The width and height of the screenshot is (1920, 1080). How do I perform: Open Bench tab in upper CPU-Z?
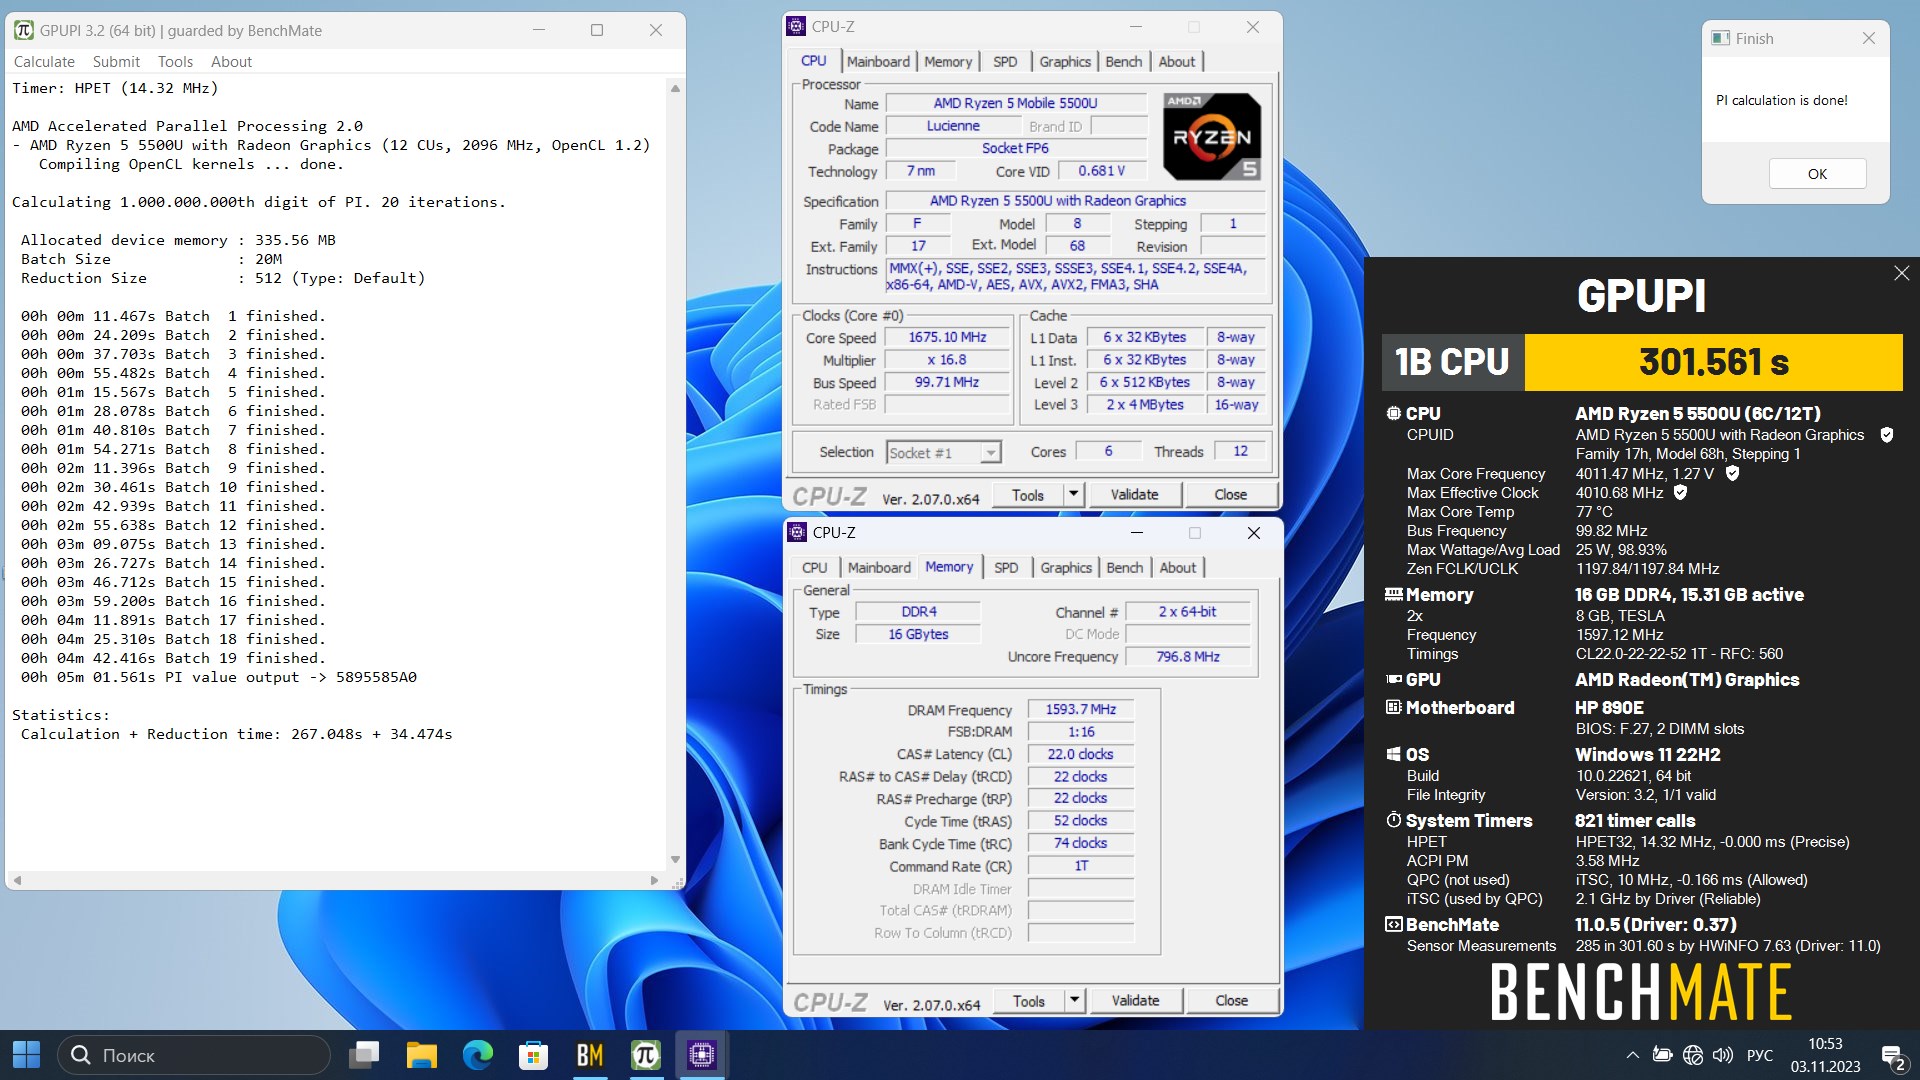coord(1123,61)
